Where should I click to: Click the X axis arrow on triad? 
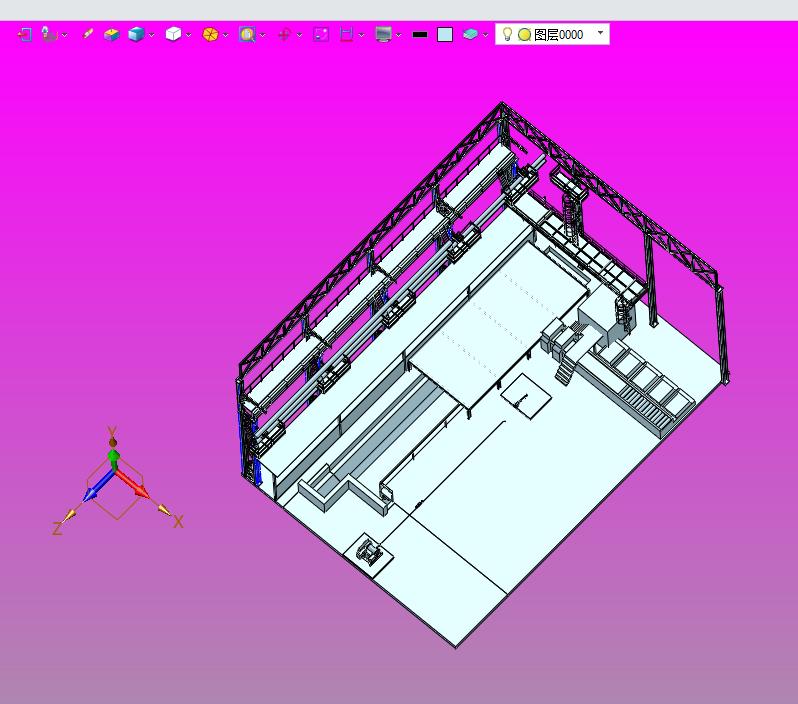click(134, 484)
